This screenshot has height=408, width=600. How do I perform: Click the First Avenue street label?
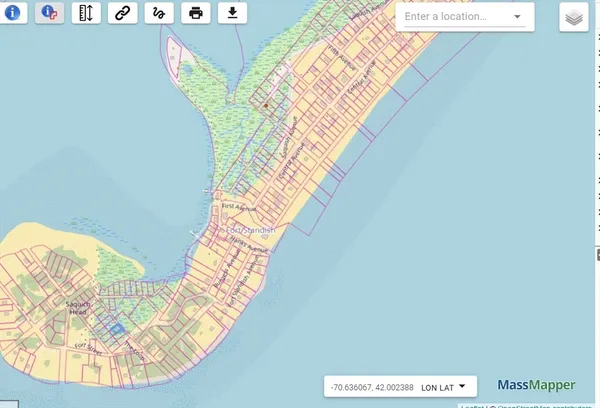(x=238, y=207)
